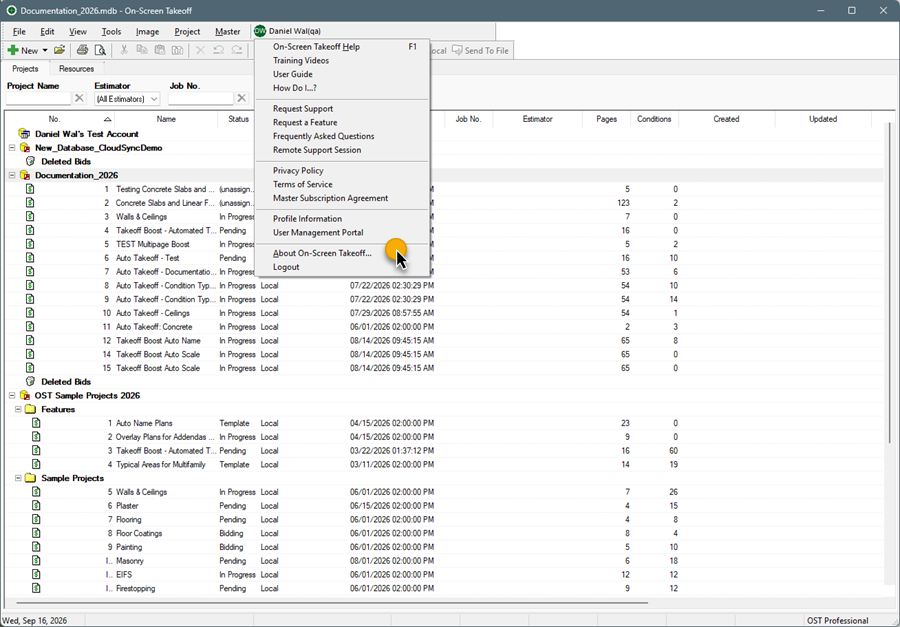Click the Delete X toolbar icon
900x627 pixels.
point(200,51)
